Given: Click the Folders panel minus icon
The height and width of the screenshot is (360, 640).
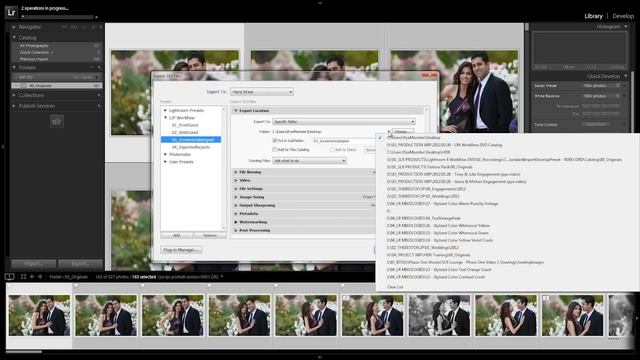Looking at the screenshot, I should pyautogui.click(x=91, y=67).
